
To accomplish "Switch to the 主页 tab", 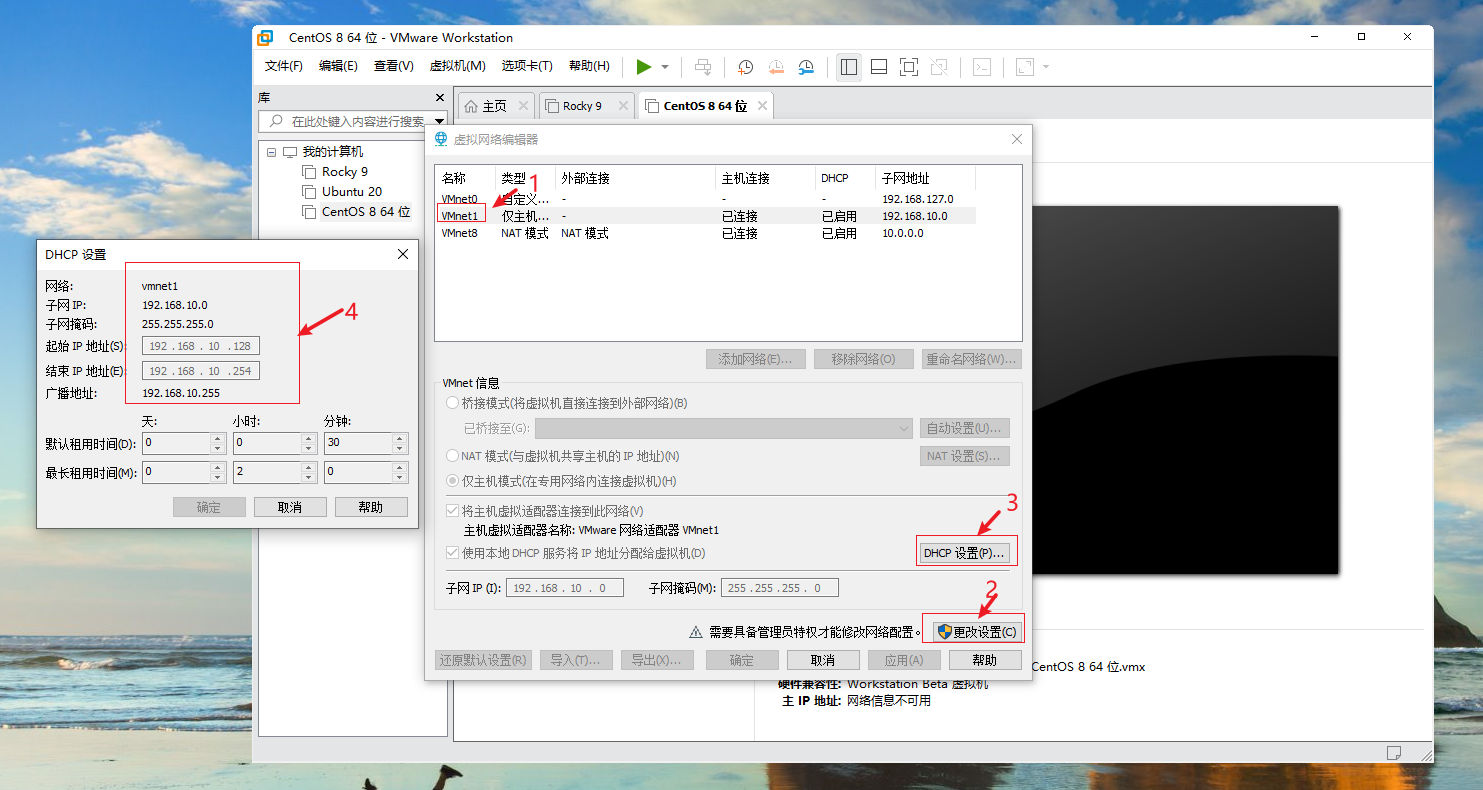I will pyautogui.click(x=494, y=105).
